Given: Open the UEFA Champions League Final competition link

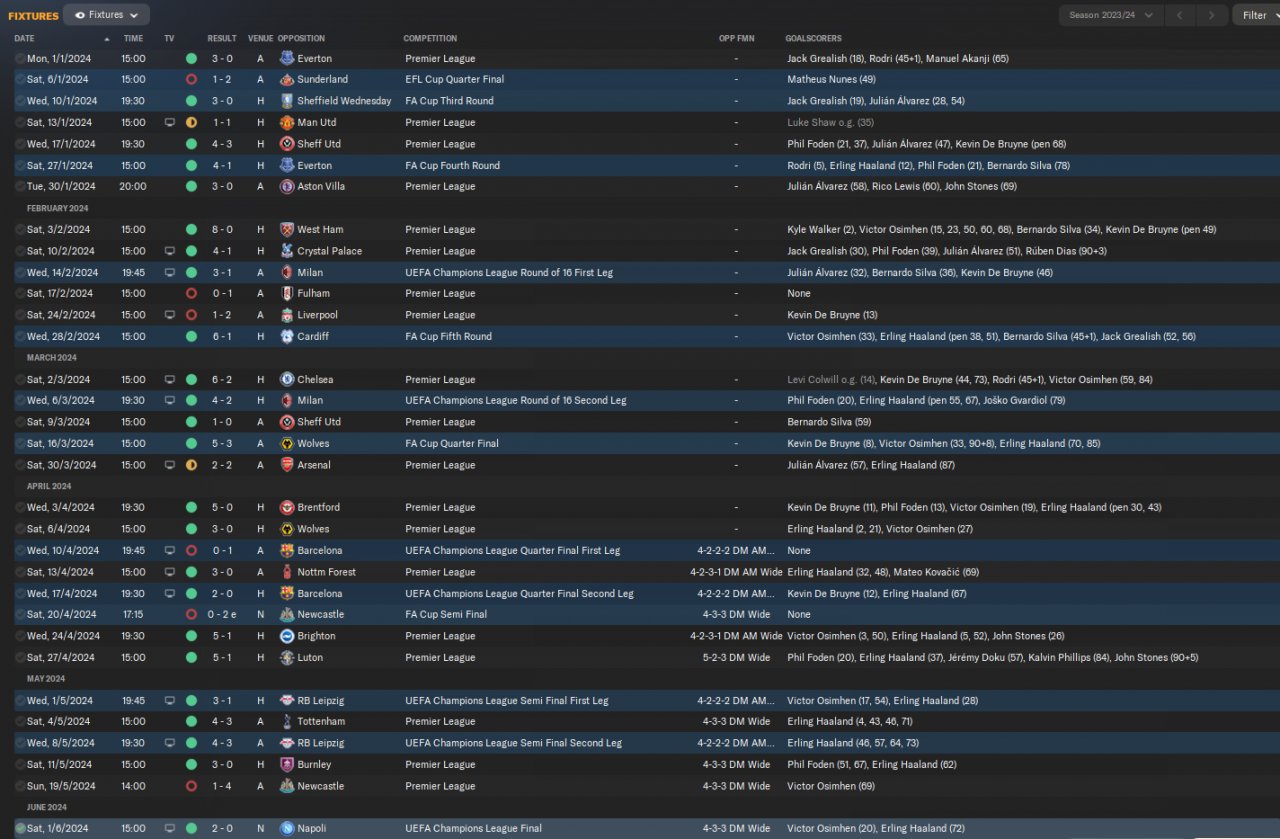Looking at the screenshot, I should pyautogui.click(x=473, y=829).
